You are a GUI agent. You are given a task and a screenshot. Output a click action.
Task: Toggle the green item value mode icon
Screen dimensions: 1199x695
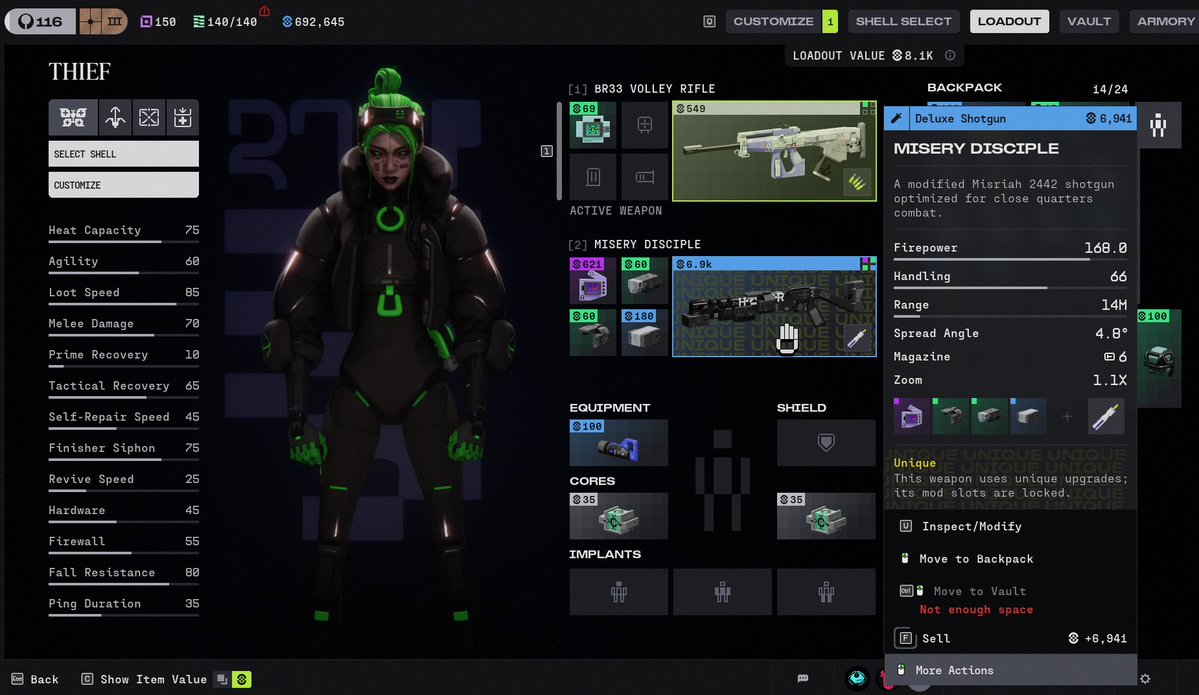tap(242, 679)
